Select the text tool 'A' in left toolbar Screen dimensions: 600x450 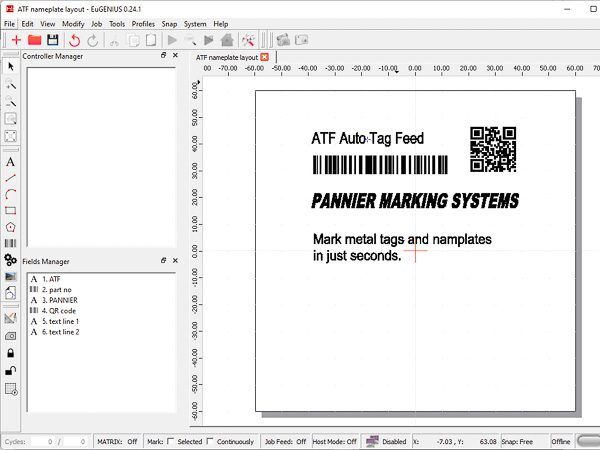coord(11,161)
